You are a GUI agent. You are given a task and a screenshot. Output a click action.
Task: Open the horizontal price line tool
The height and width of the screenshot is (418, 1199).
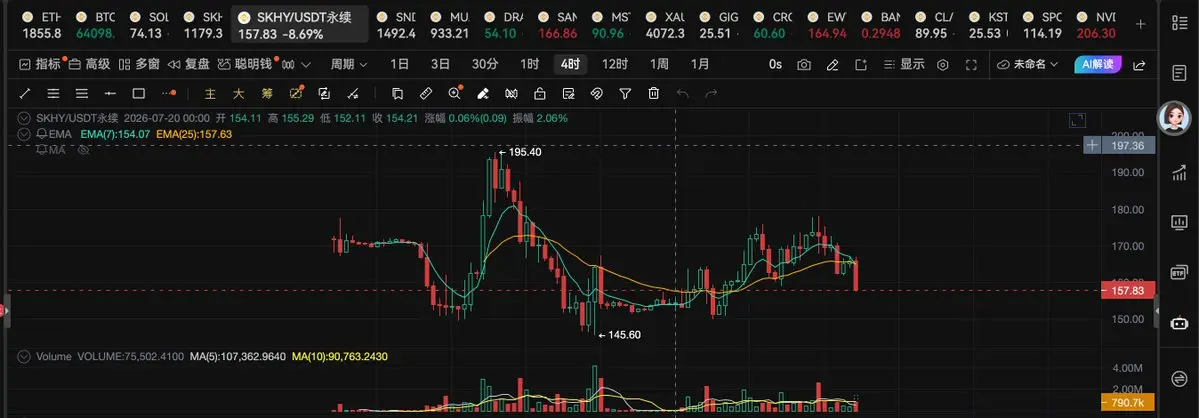pos(110,94)
